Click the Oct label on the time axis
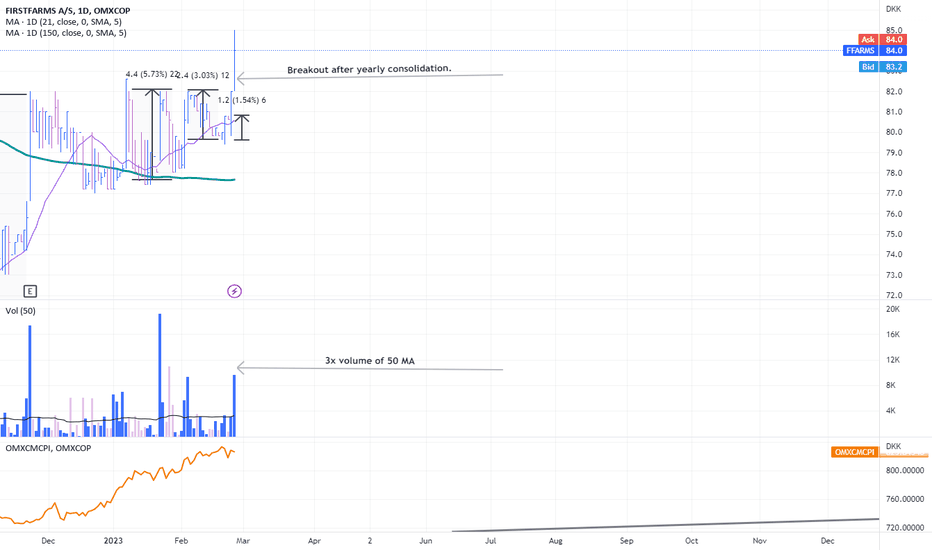The width and height of the screenshot is (932, 550). (691, 540)
